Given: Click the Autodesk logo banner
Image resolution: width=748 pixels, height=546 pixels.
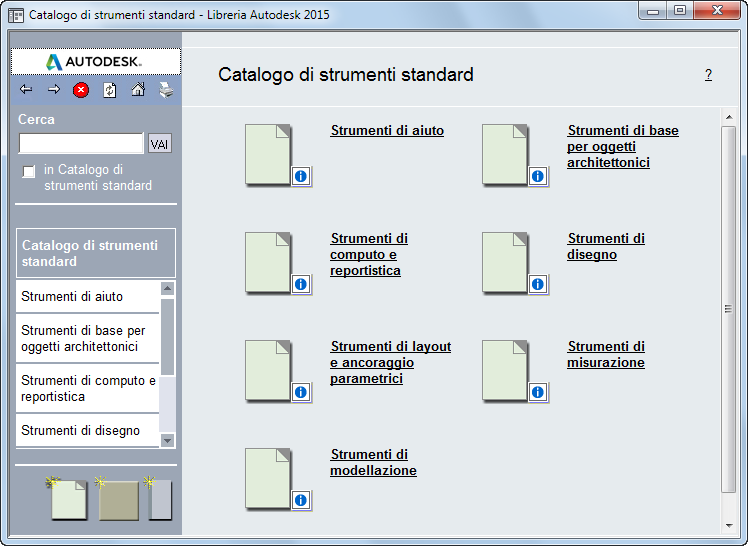Looking at the screenshot, I should tap(96, 62).
